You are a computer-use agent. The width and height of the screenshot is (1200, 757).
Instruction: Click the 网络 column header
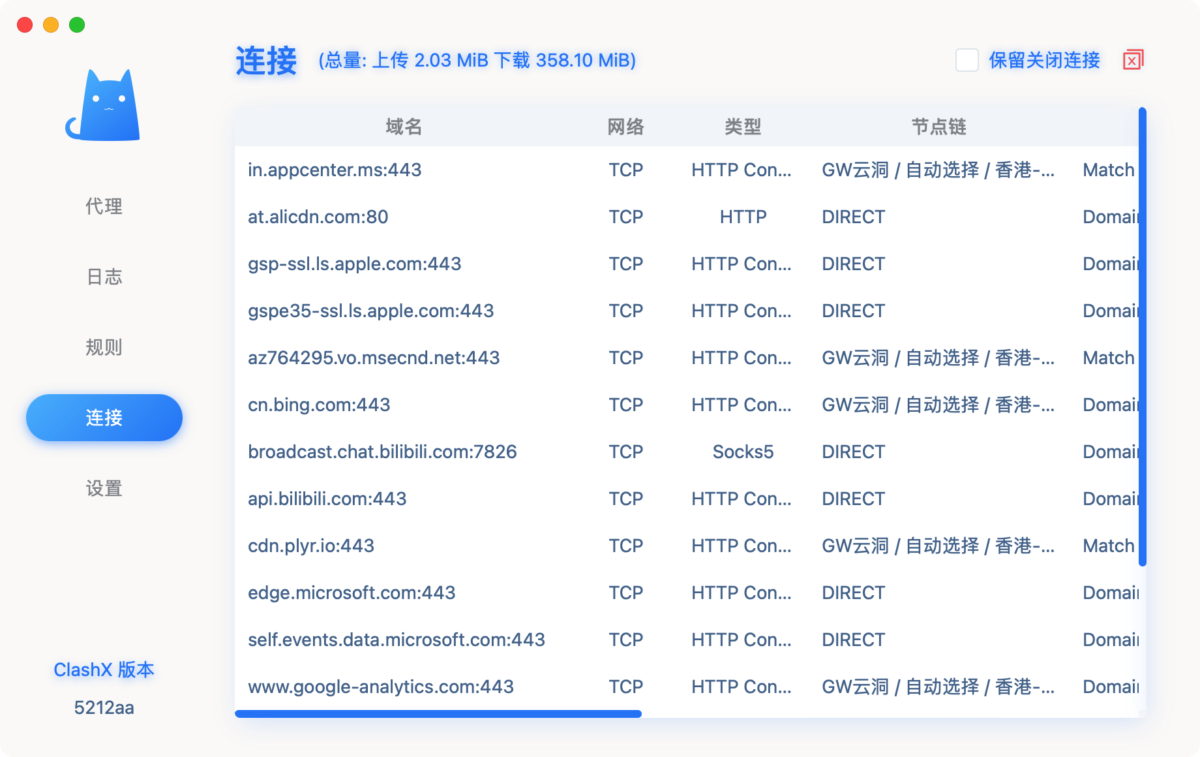tap(626, 127)
